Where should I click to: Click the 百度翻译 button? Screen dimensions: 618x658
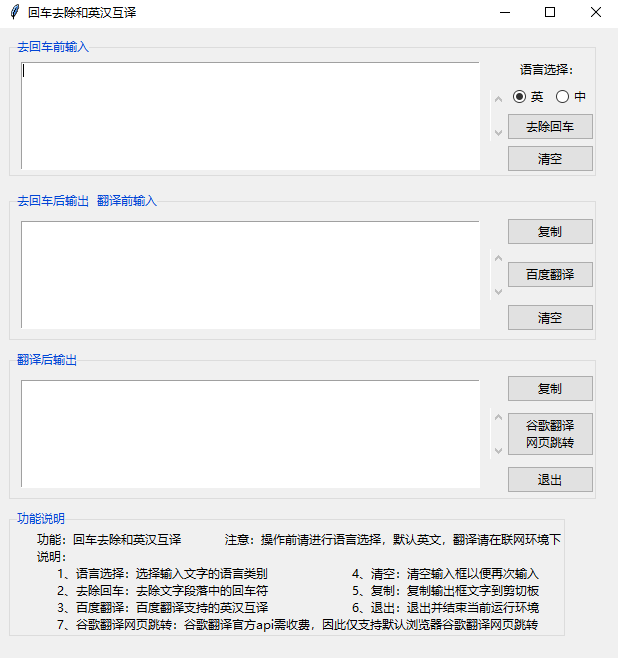550,274
